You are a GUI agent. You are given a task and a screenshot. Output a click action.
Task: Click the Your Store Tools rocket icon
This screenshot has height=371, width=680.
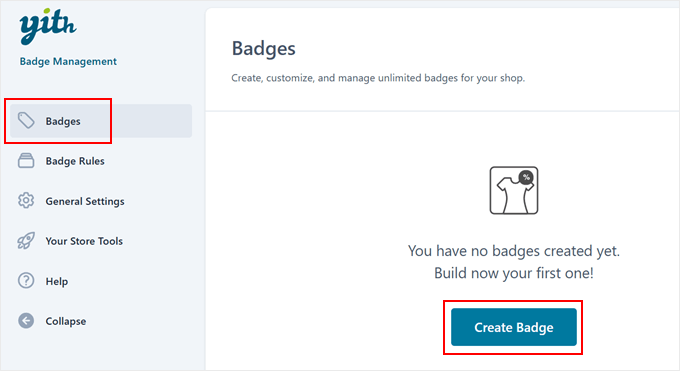(26, 241)
